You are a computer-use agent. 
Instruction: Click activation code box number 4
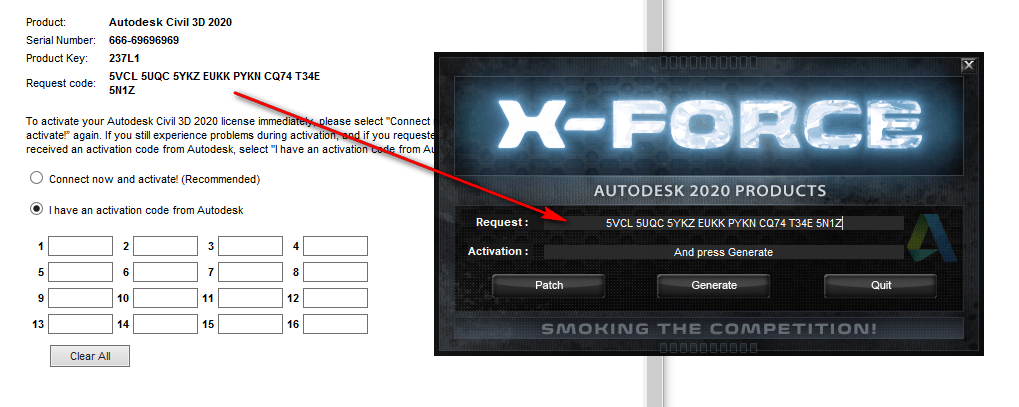pos(335,246)
